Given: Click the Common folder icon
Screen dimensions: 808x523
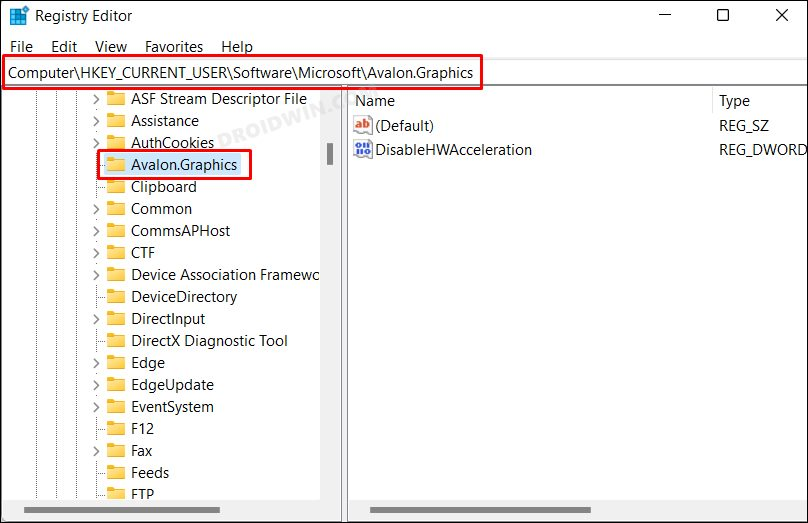Looking at the screenshot, I should [x=116, y=209].
